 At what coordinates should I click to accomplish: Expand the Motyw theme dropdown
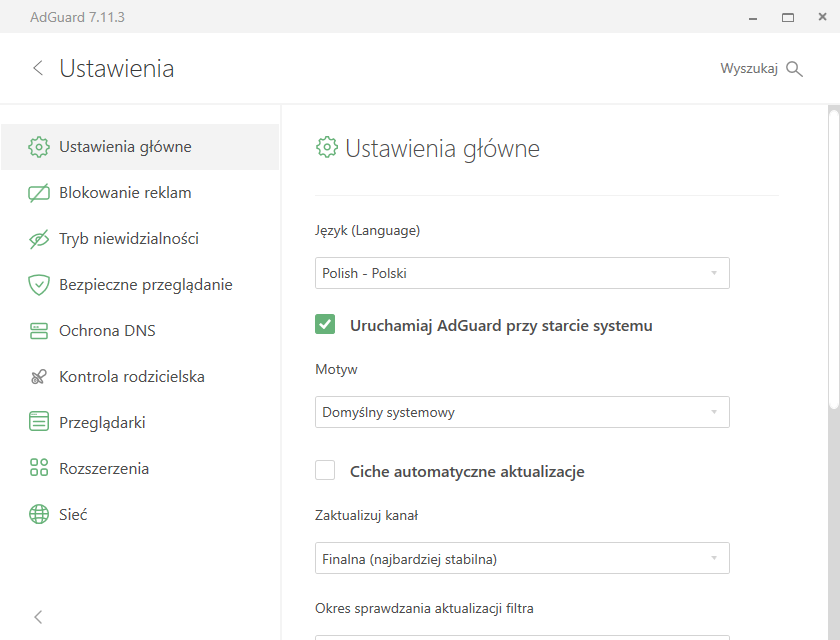point(522,412)
